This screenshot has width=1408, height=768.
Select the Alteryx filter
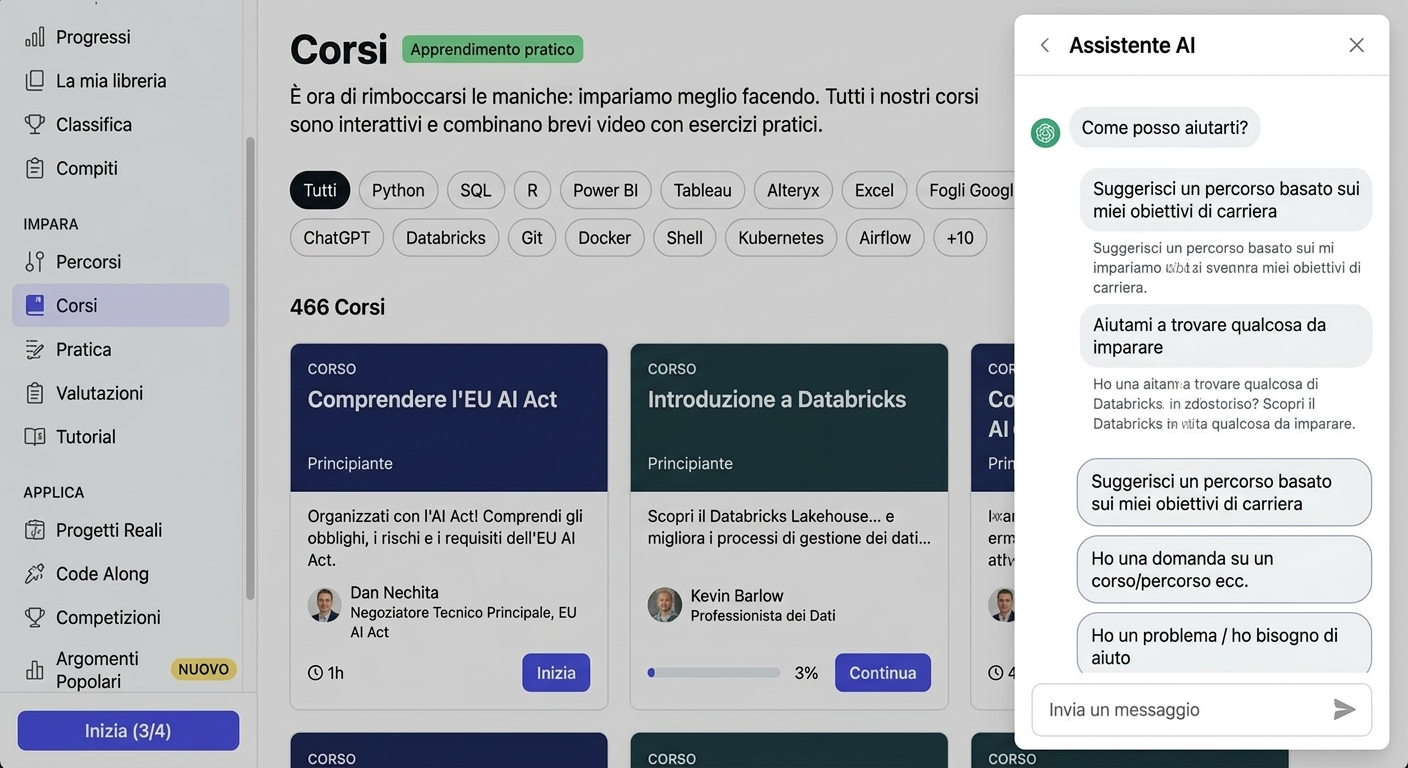point(793,190)
